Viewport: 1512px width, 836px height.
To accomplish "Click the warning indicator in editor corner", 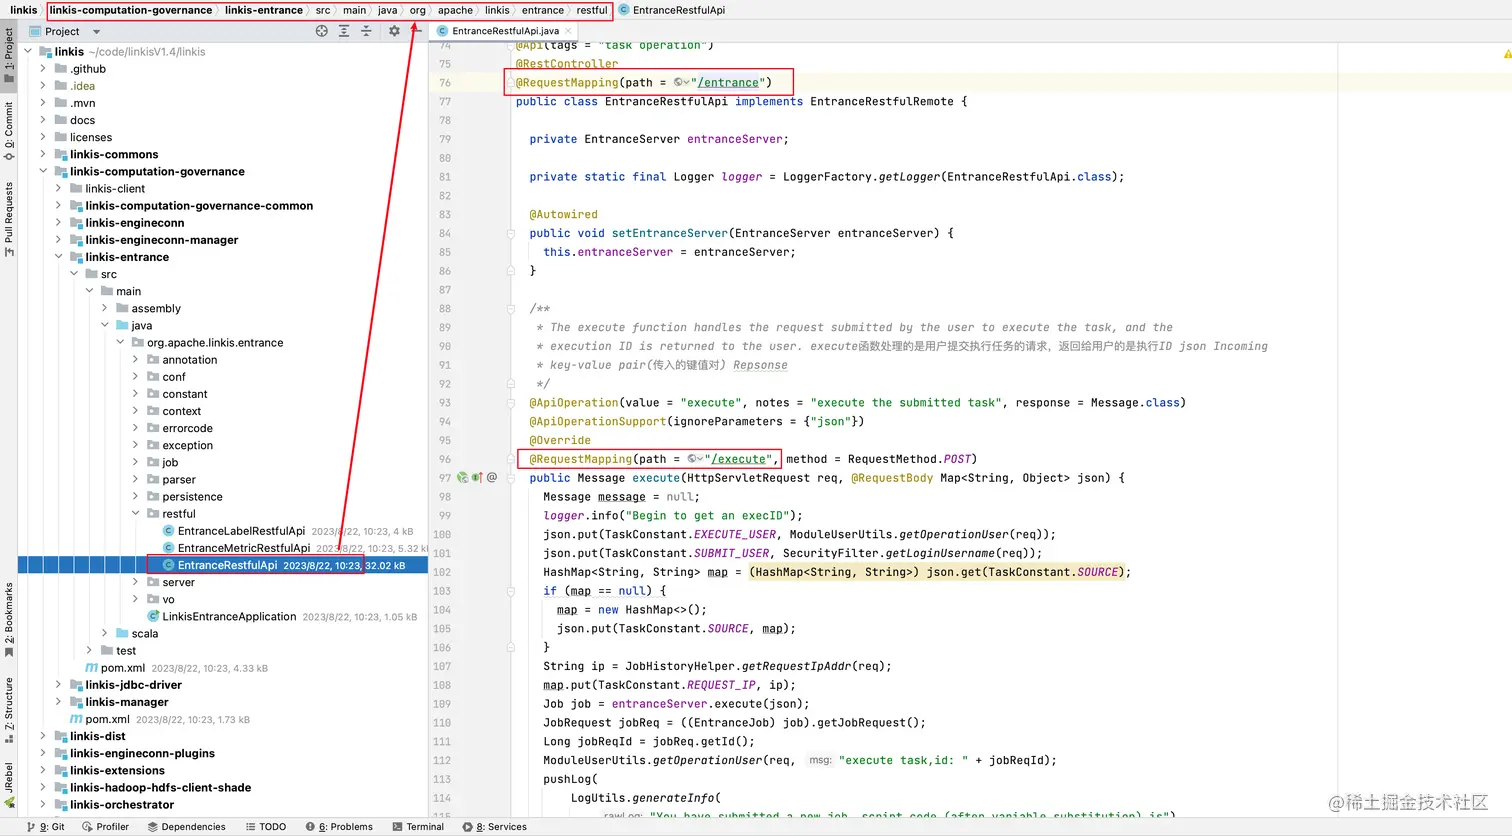I will [x=1507, y=53].
